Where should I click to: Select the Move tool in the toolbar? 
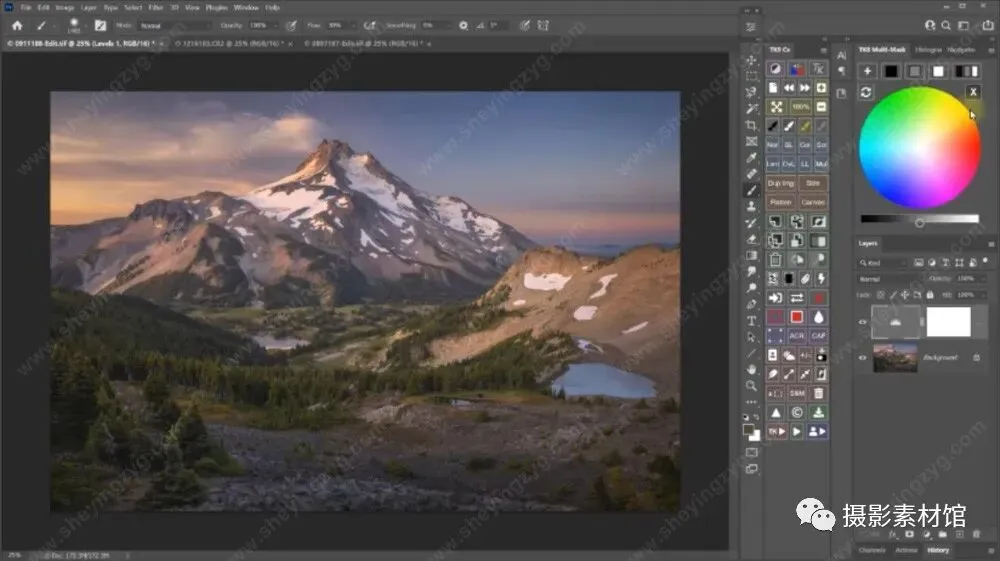(x=752, y=60)
